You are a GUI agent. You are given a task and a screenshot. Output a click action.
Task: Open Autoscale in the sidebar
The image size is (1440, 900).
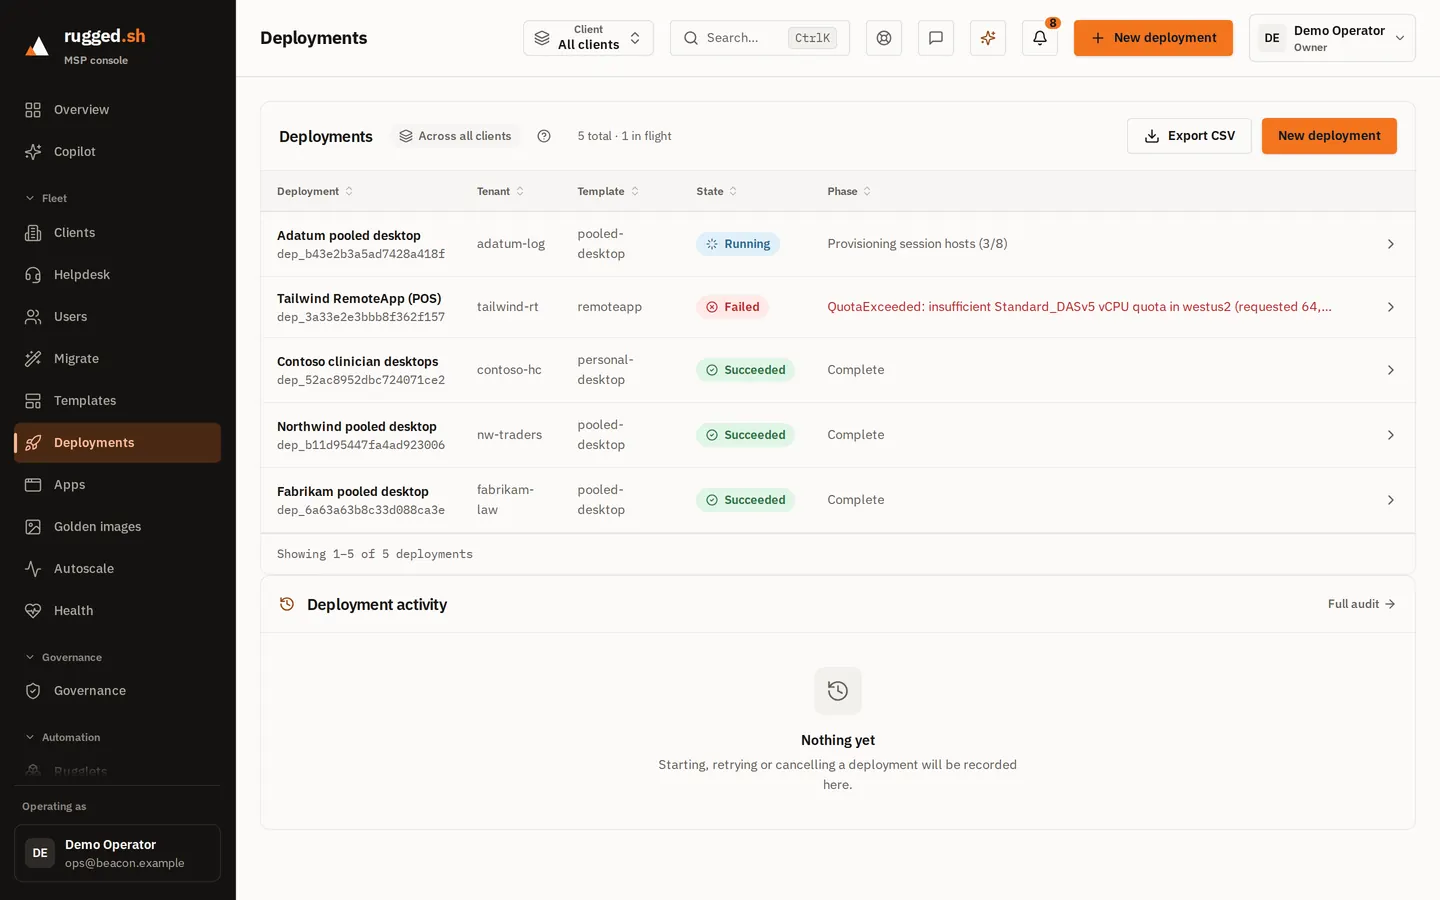tap(117, 569)
